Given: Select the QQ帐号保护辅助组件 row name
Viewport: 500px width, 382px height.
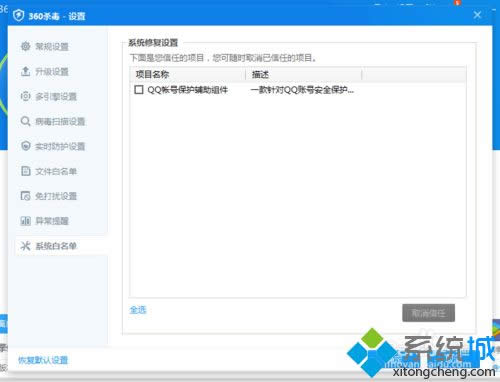Looking at the screenshot, I should (x=187, y=90).
